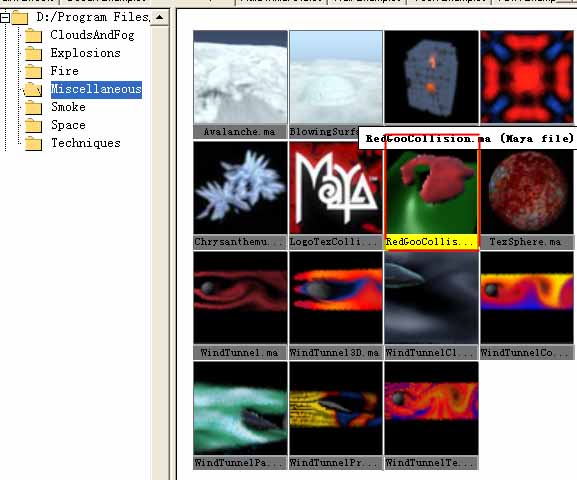
Task: Click the BlowingSurf file name label
Action: tap(324, 132)
